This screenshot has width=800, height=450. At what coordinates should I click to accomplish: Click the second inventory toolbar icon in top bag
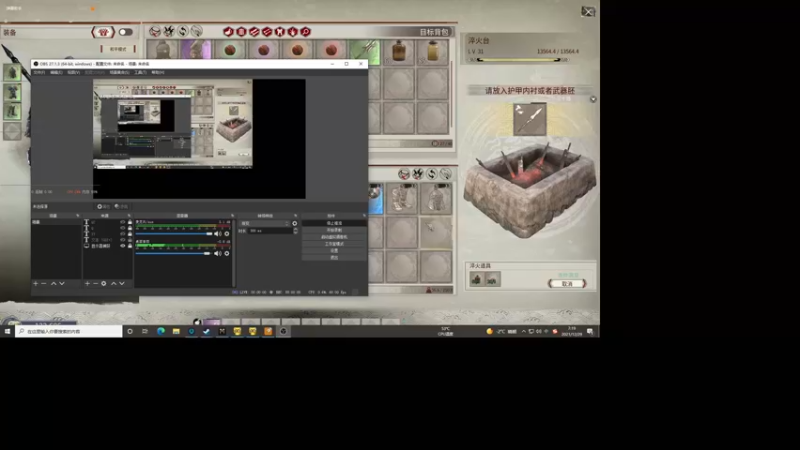(169, 32)
